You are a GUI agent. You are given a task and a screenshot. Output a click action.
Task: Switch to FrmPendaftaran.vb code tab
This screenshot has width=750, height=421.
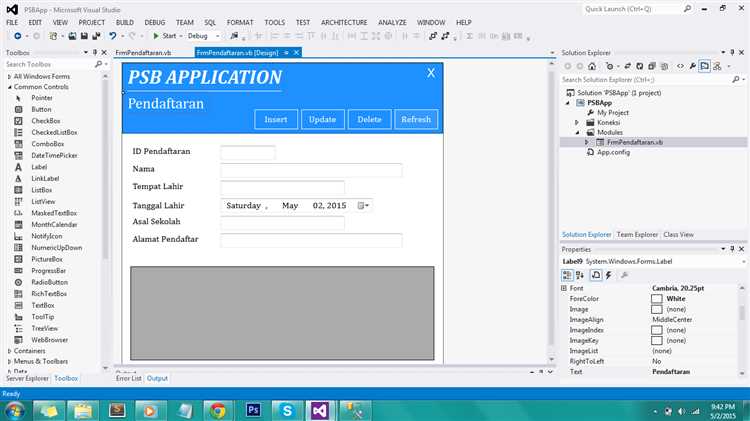143,53
